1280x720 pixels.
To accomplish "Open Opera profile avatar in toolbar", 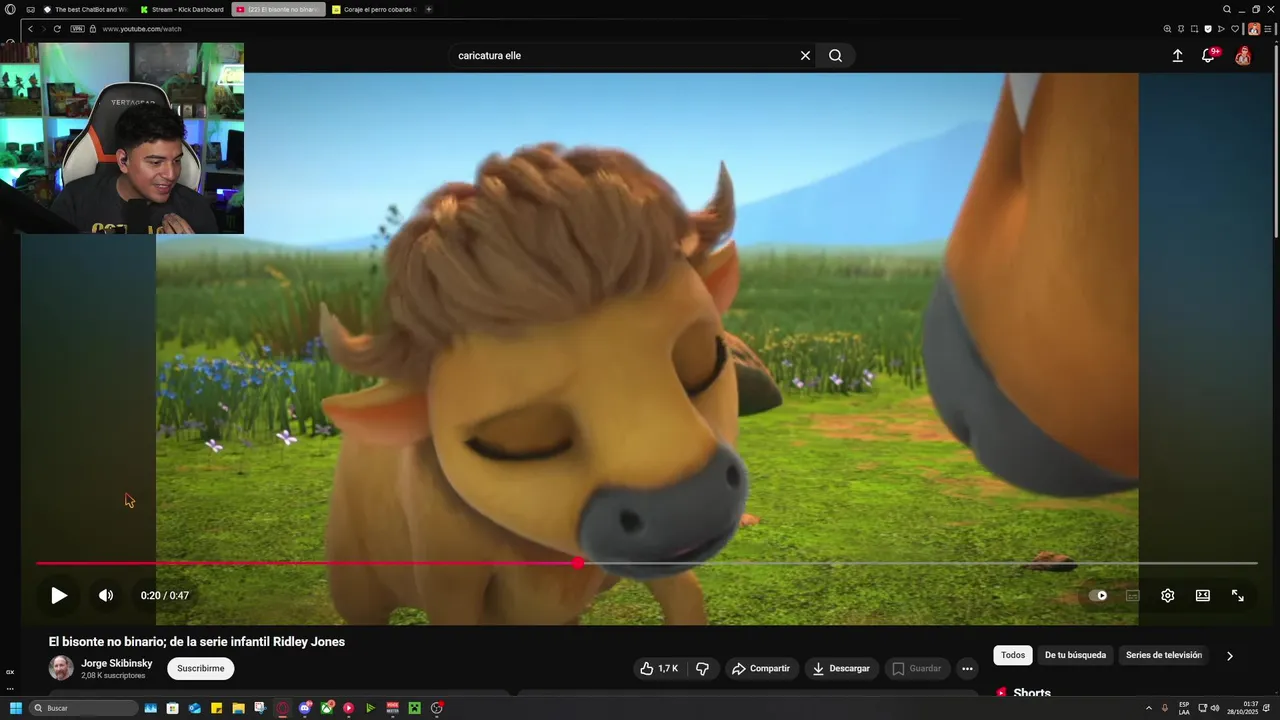I will (x=1254, y=29).
